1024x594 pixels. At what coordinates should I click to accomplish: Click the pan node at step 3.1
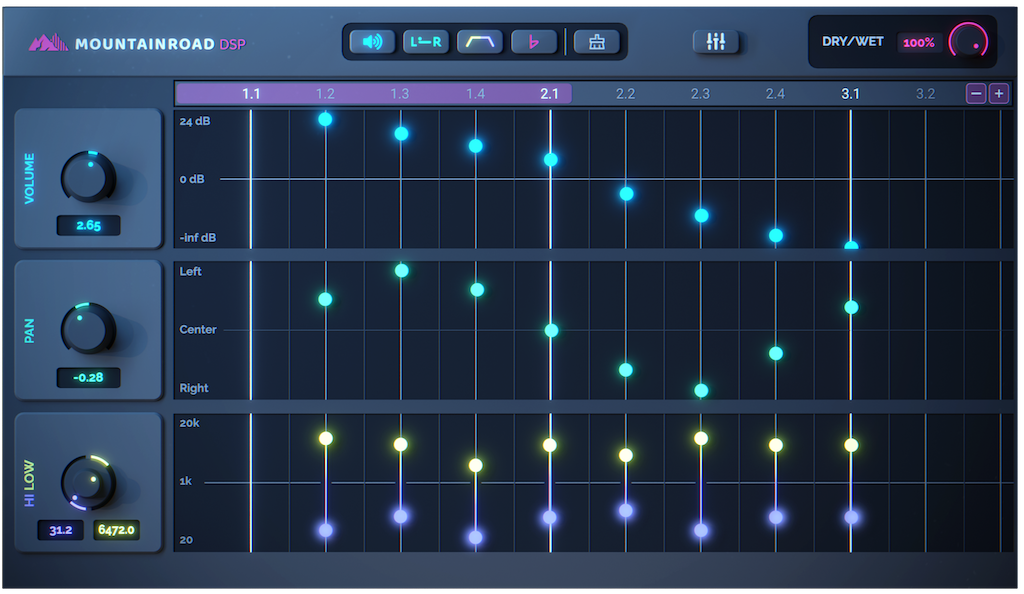click(851, 307)
